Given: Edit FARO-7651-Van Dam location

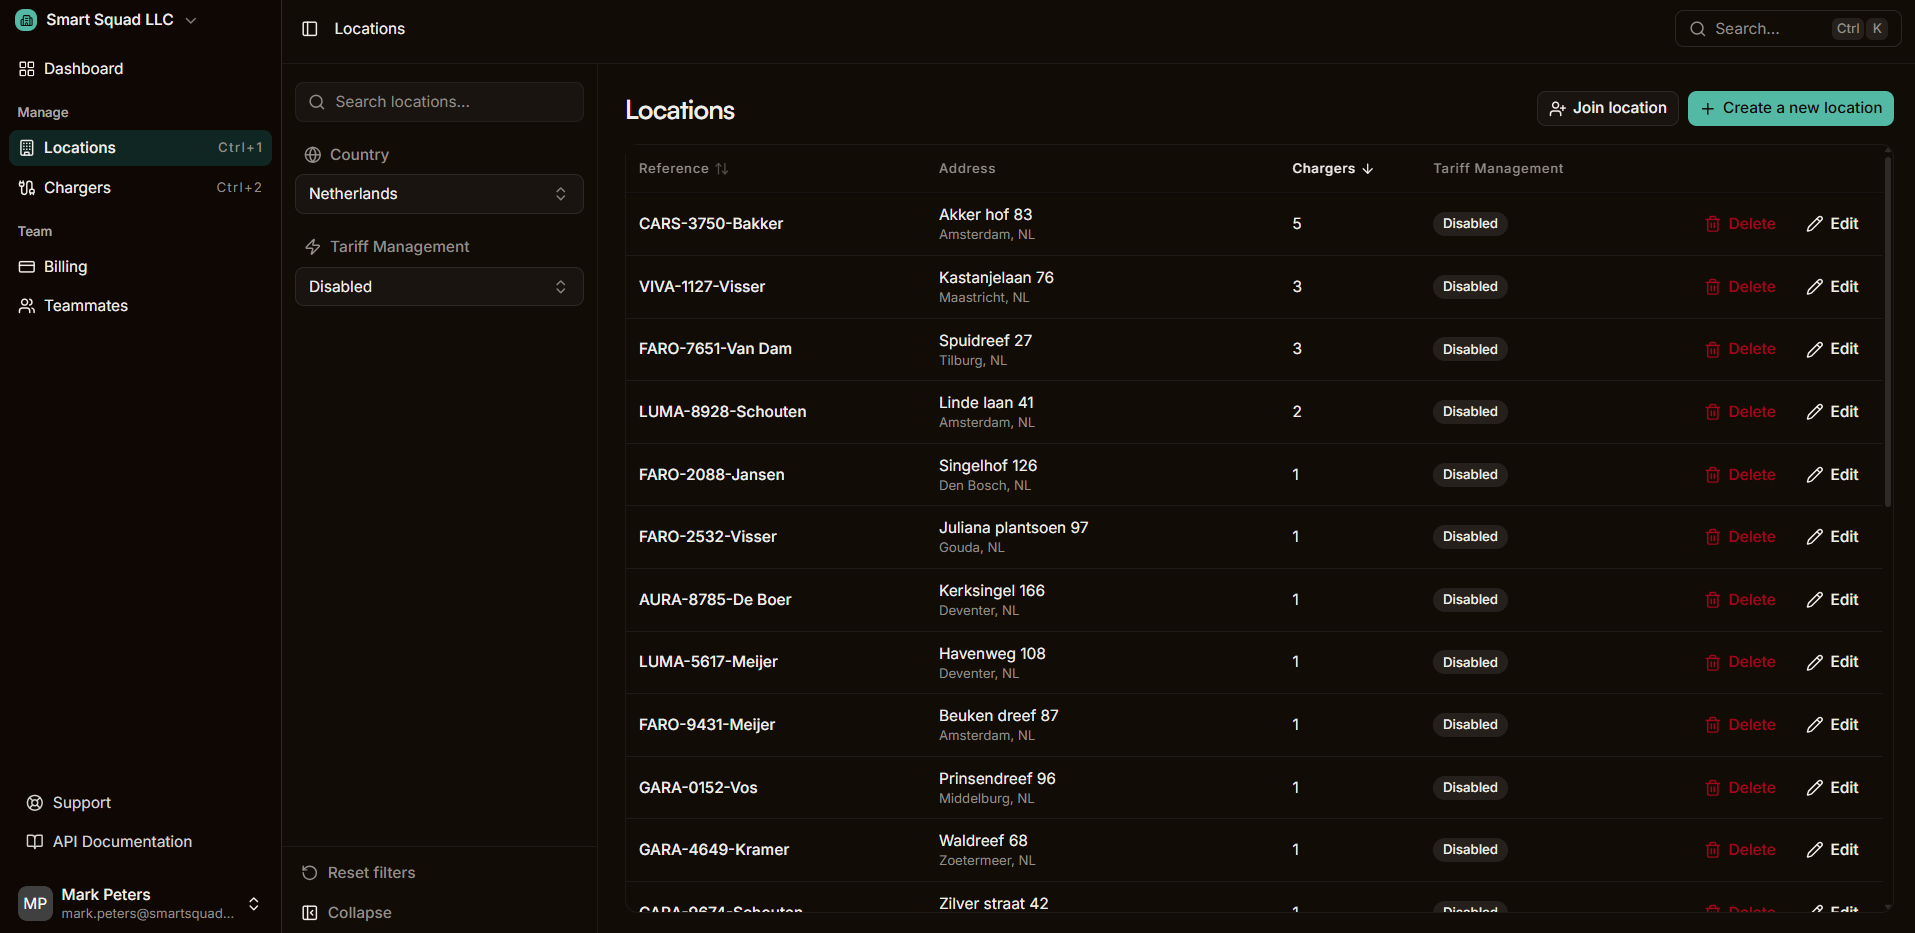Looking at the screenshot, I should [1832, 349].
